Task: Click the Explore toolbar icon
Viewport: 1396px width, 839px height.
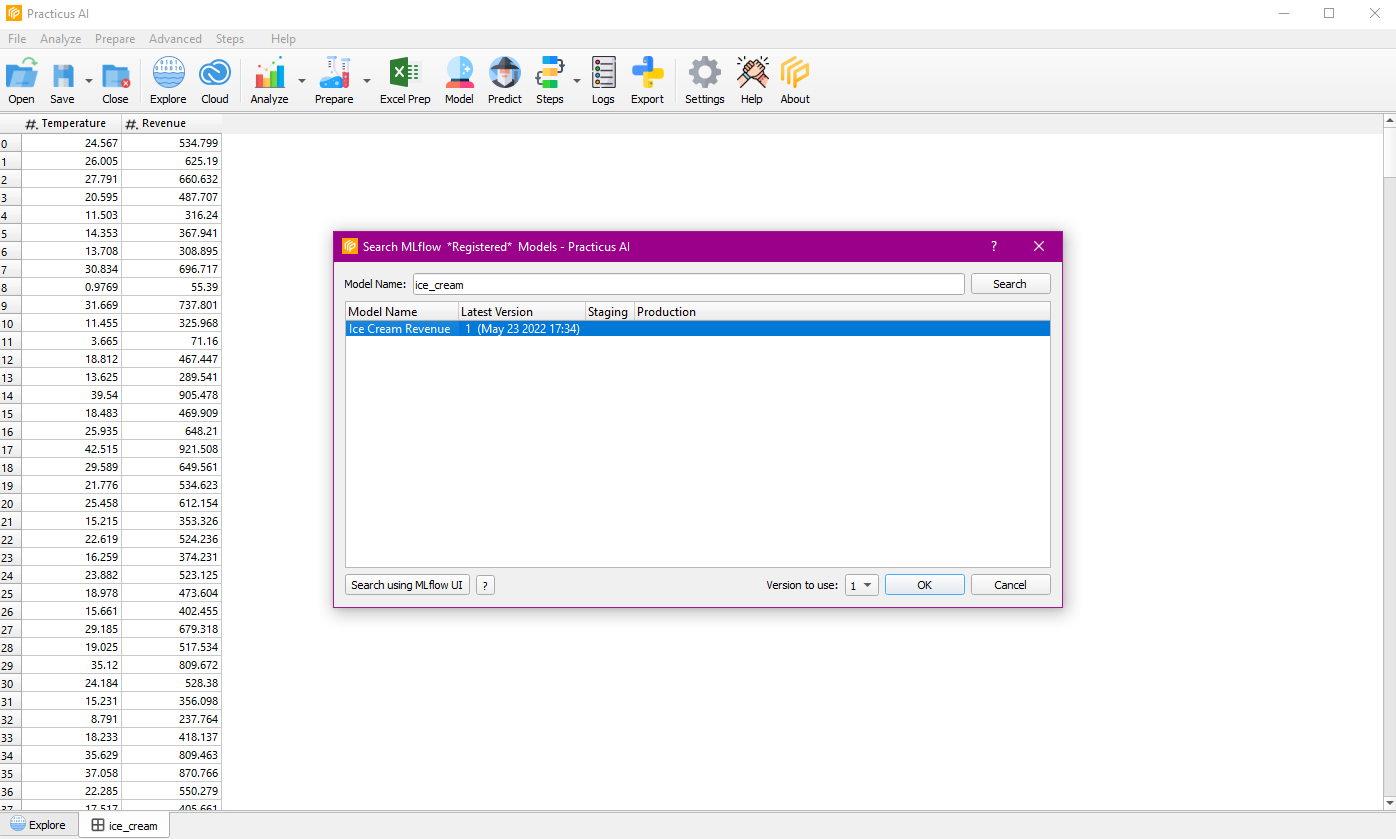Action: point(168,80)
